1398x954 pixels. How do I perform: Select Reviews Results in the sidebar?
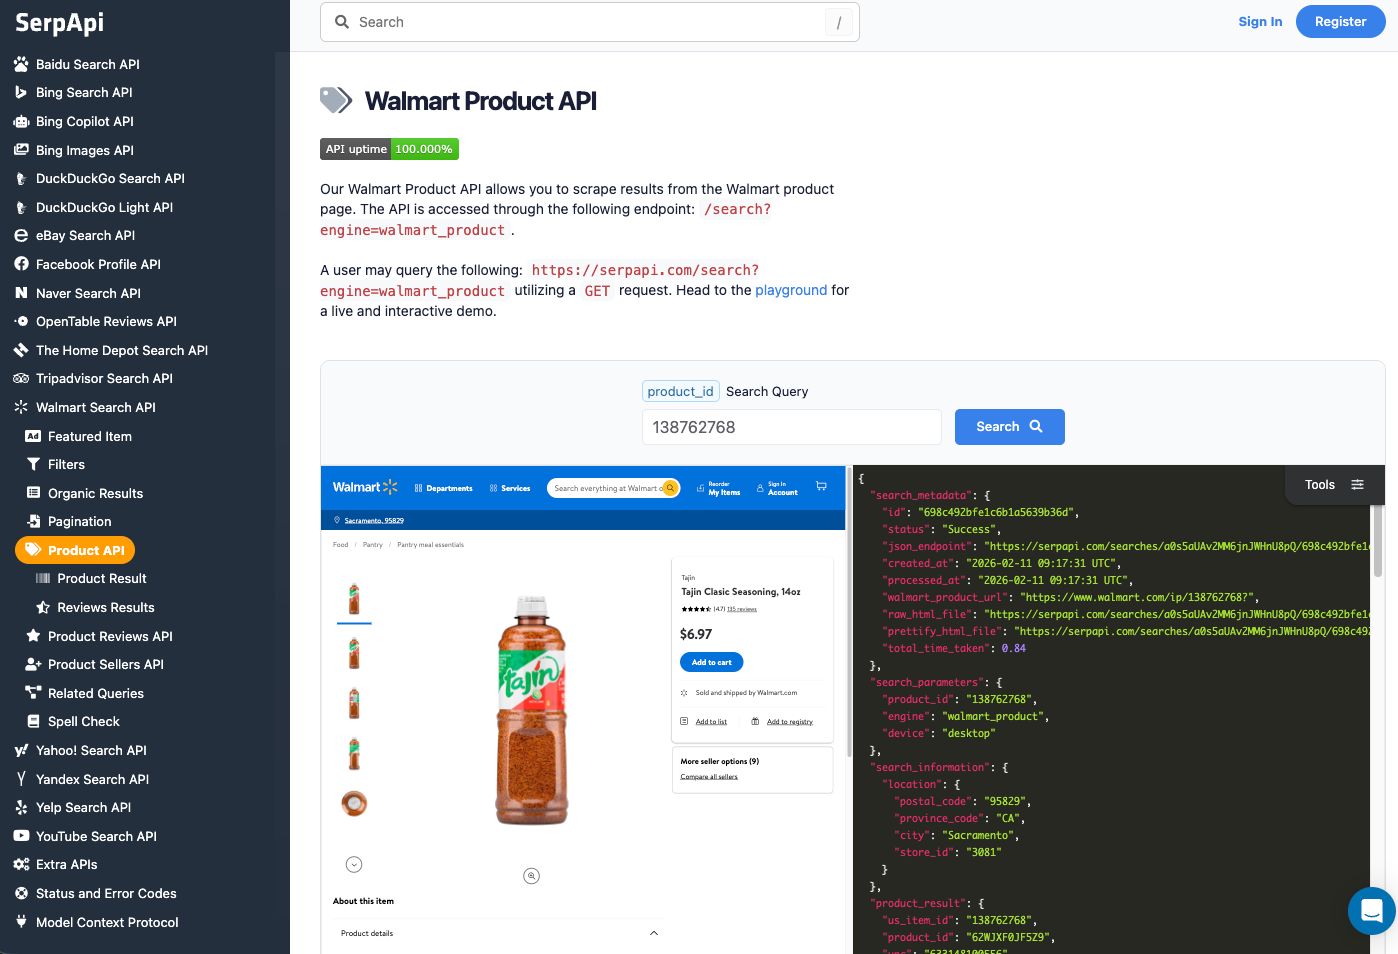click(x=106, y=607)
